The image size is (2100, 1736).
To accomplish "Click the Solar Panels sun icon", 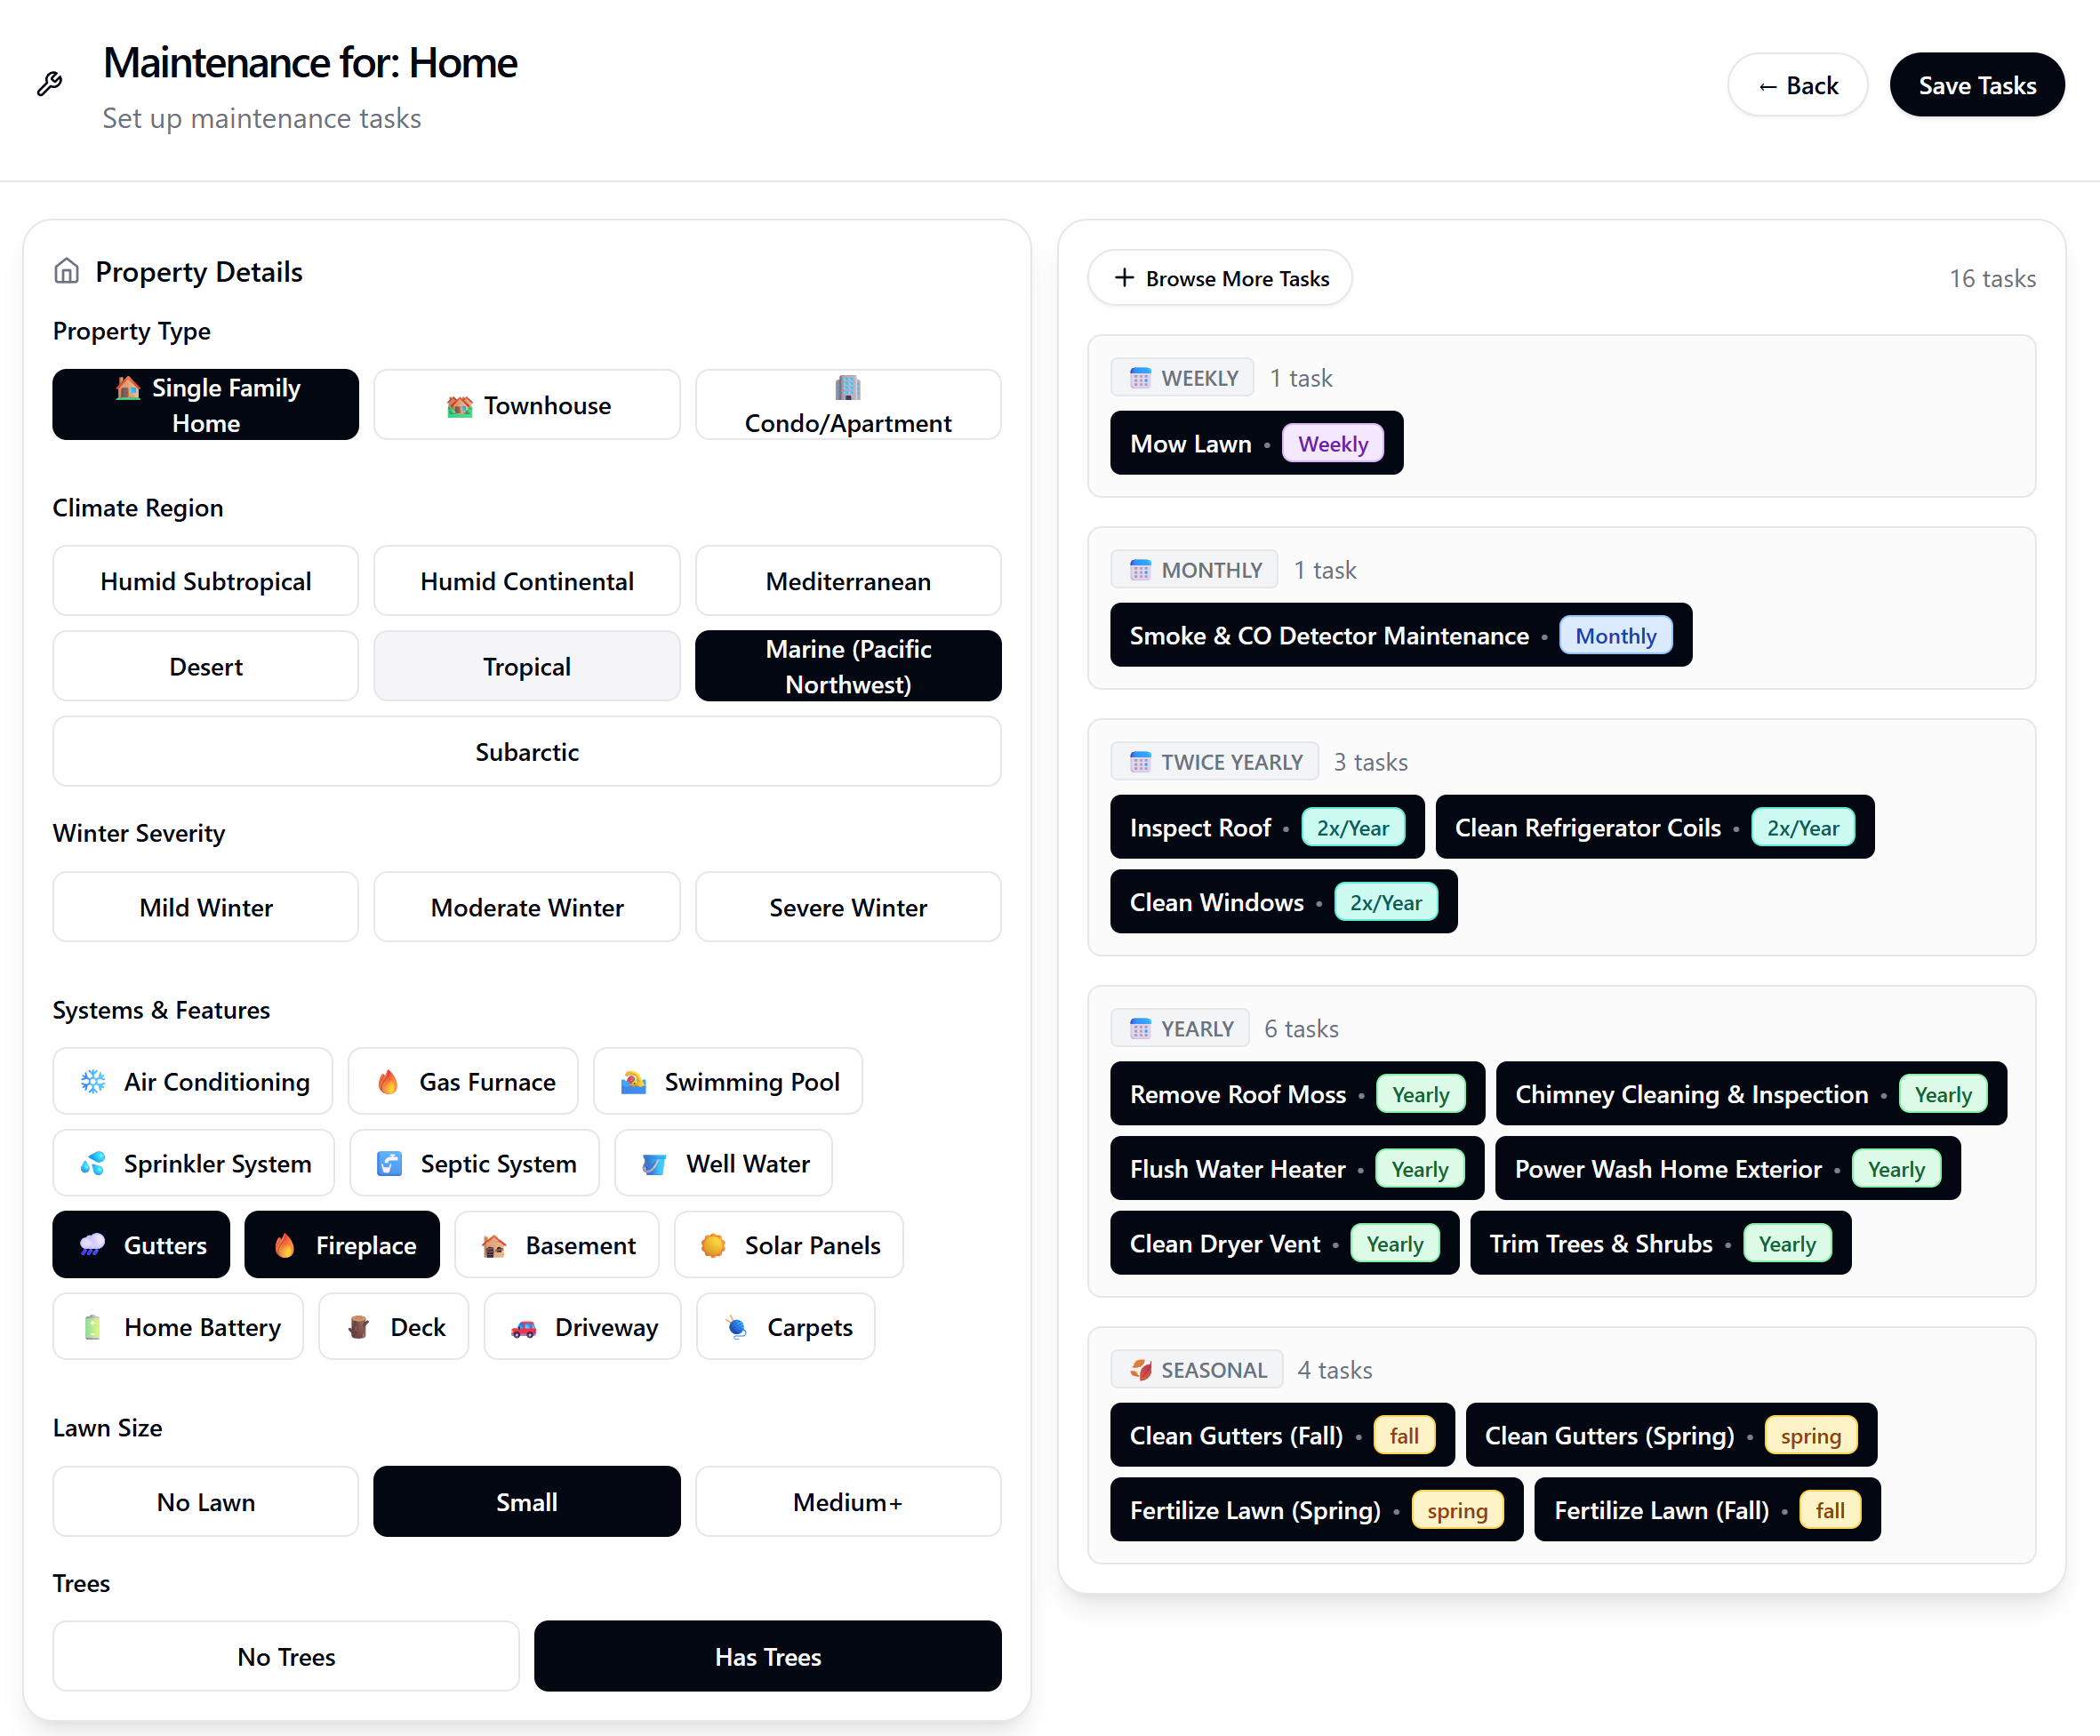I will tap(713, 1245).
